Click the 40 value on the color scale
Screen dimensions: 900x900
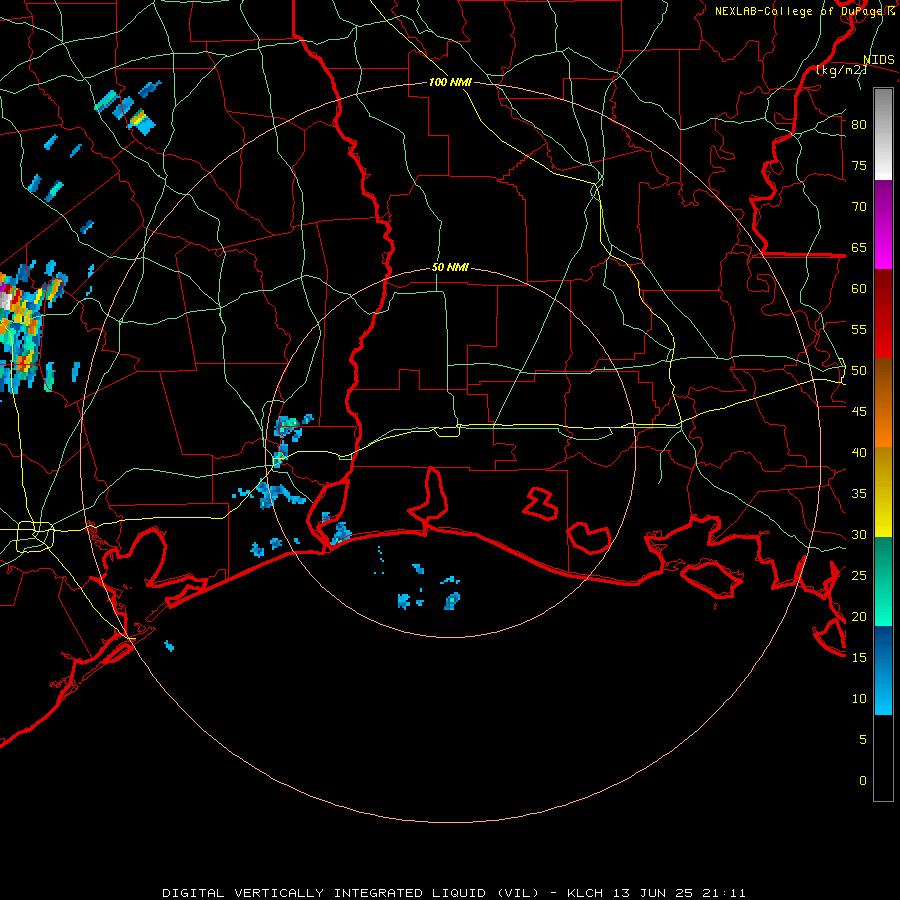(859, 453)
